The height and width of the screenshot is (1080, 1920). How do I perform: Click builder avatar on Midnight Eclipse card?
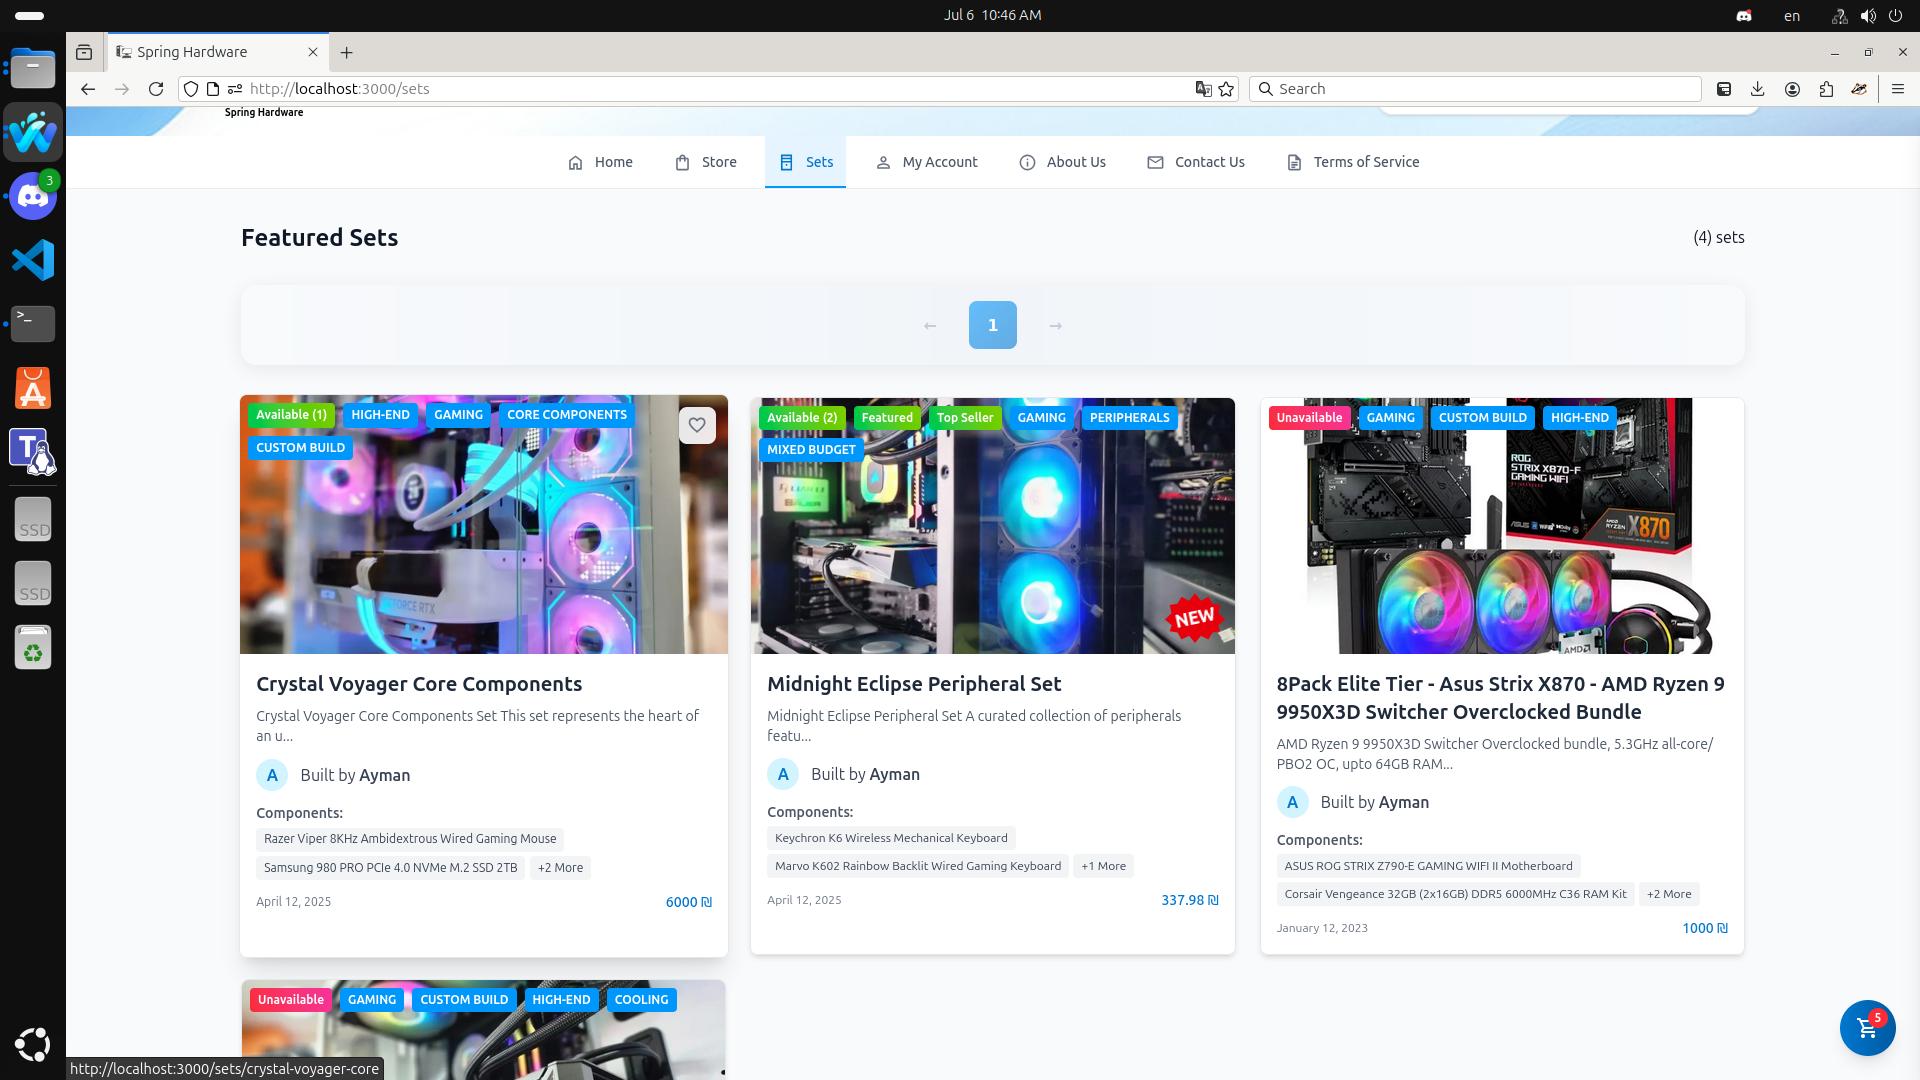point(783,774)
